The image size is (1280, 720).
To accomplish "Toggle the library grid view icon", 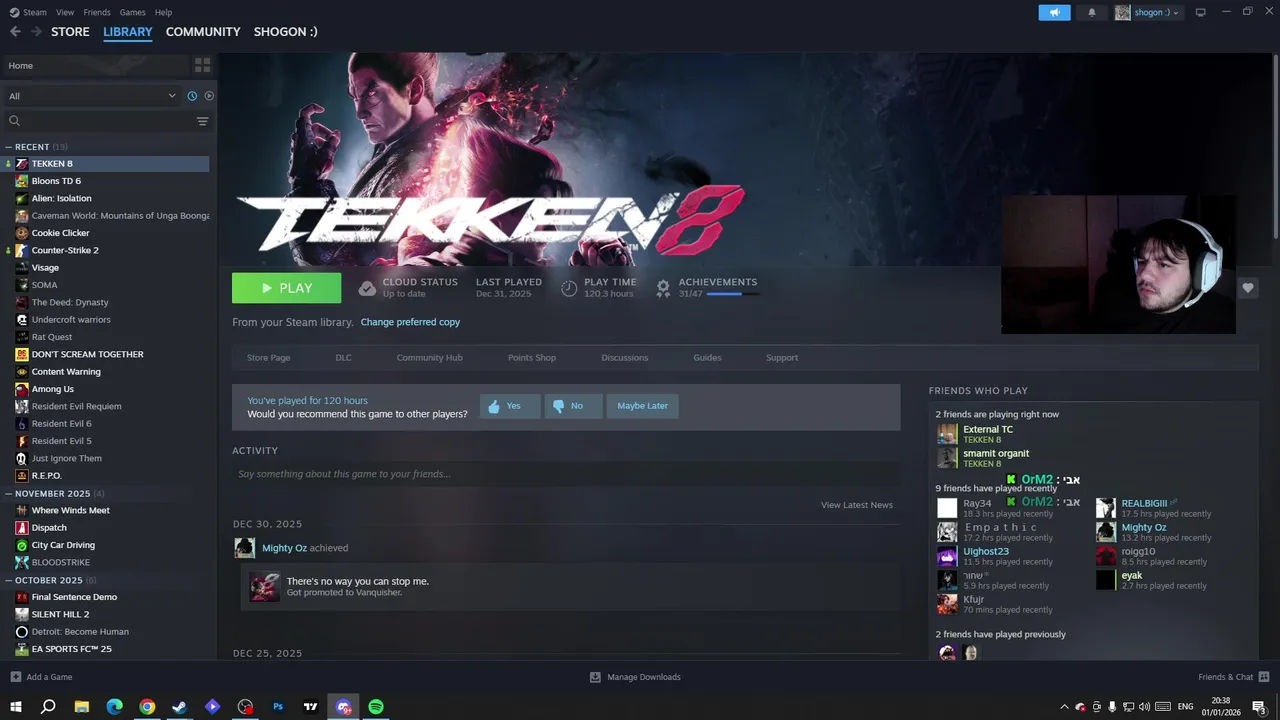I will pyautogui.click(x=202, y=65).
